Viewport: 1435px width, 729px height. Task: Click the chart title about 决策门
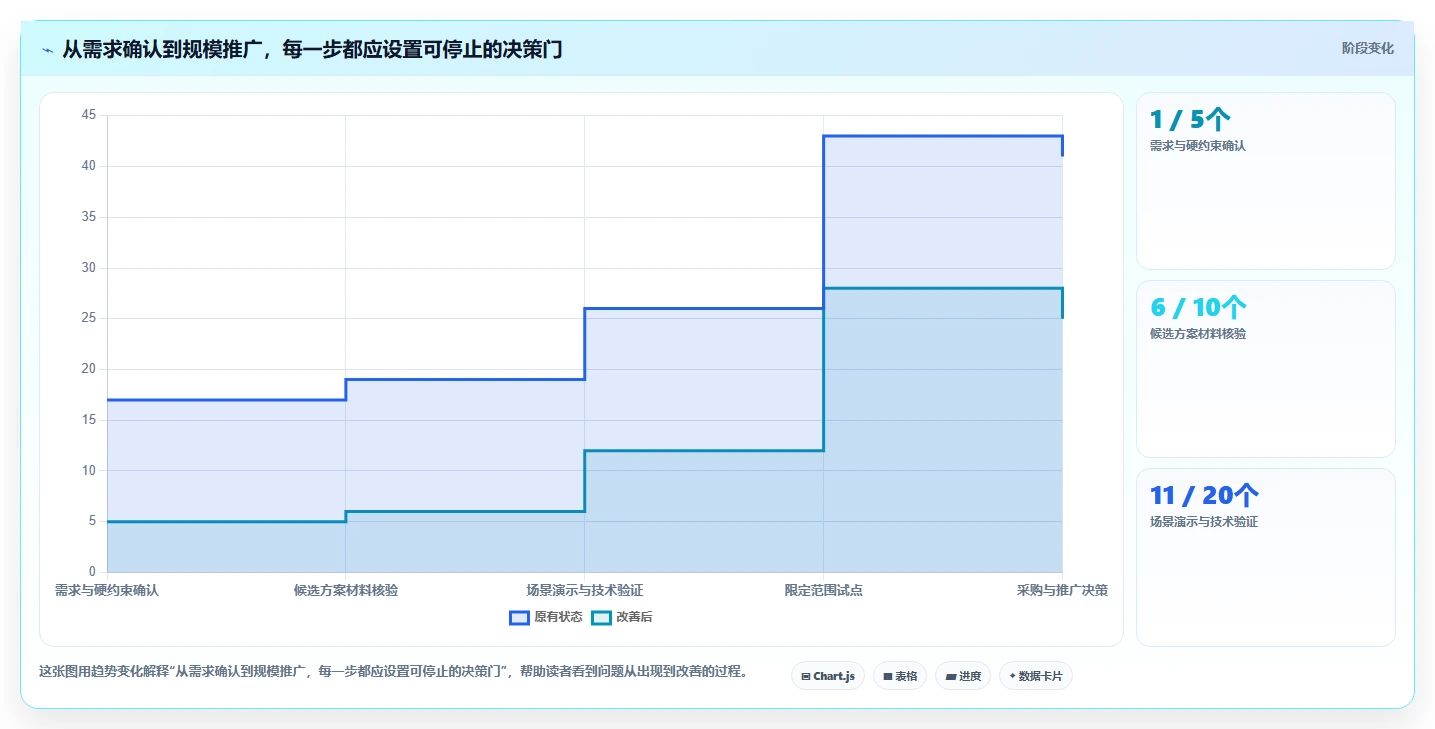click(x=312, y=49)
